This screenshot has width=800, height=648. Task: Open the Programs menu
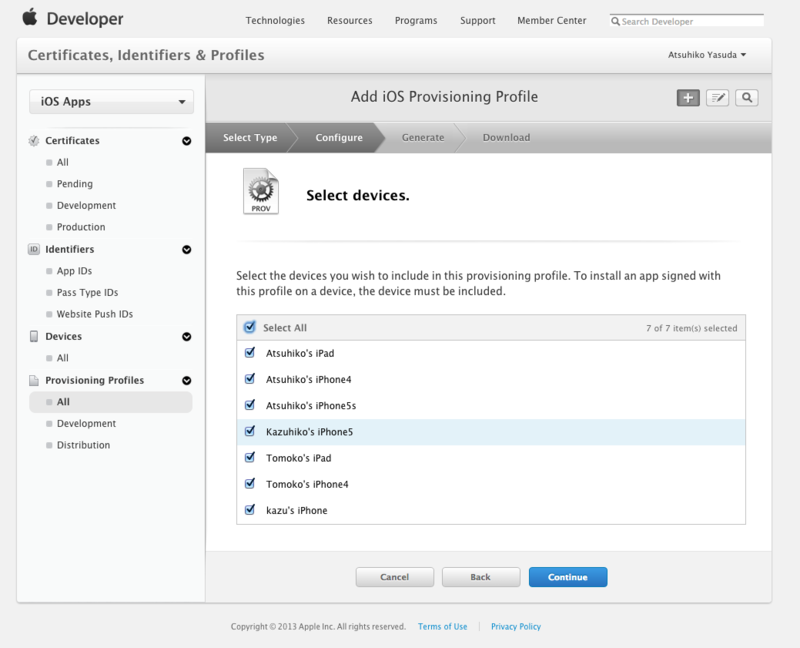tap(416, 20)
